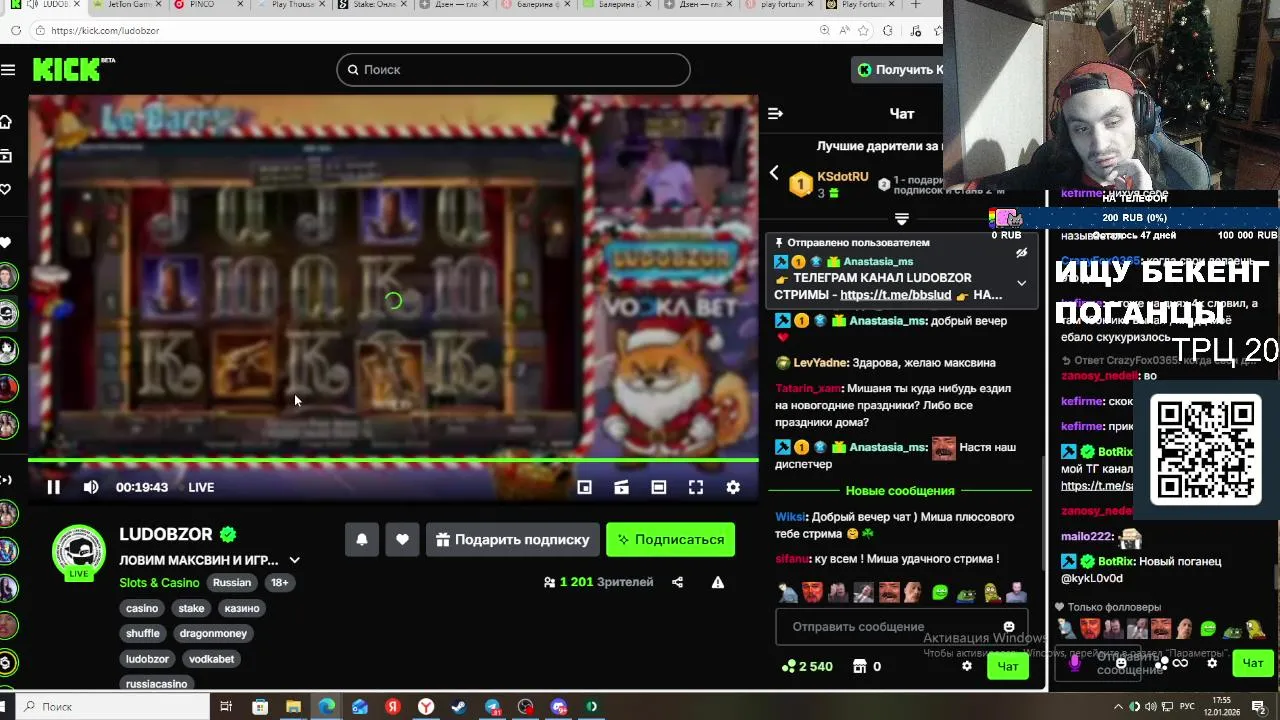Insert Pepe frog emote in chat
This screenshot has width=1280, height=720.
point(966,593)
